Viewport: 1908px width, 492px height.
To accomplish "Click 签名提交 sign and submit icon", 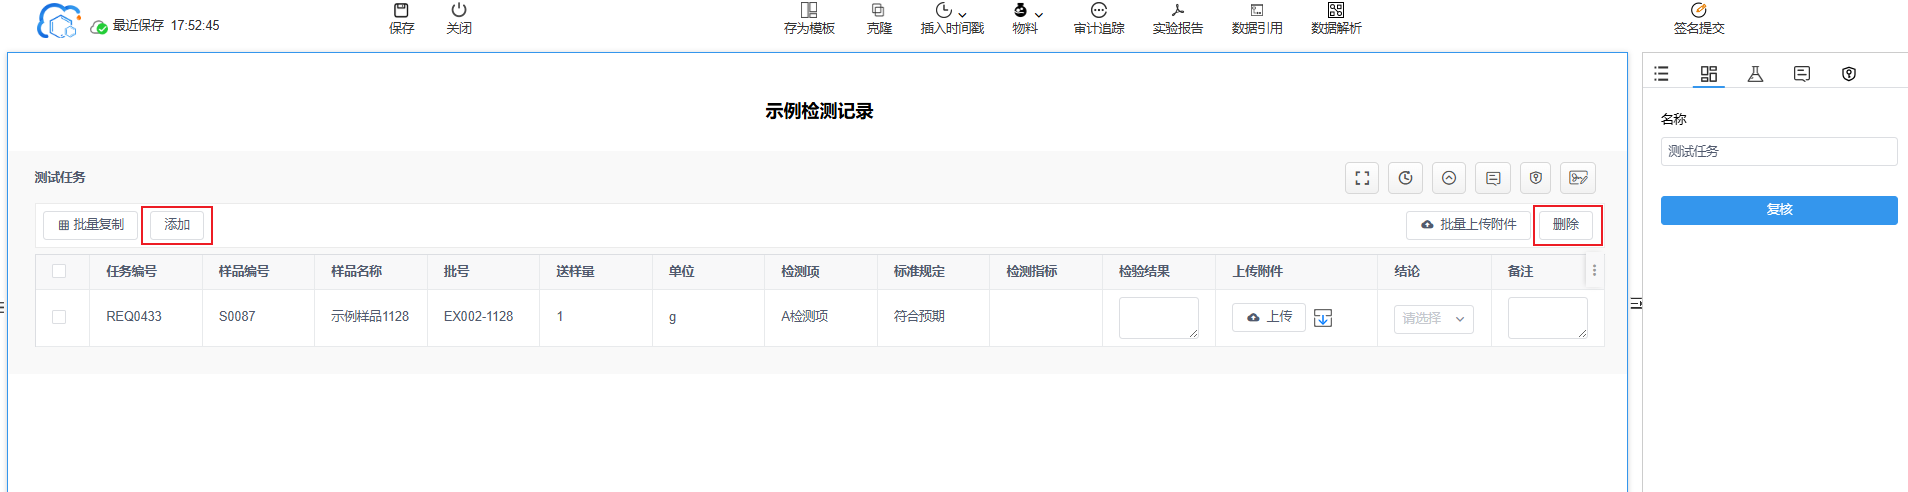I will click(1698, 18).
